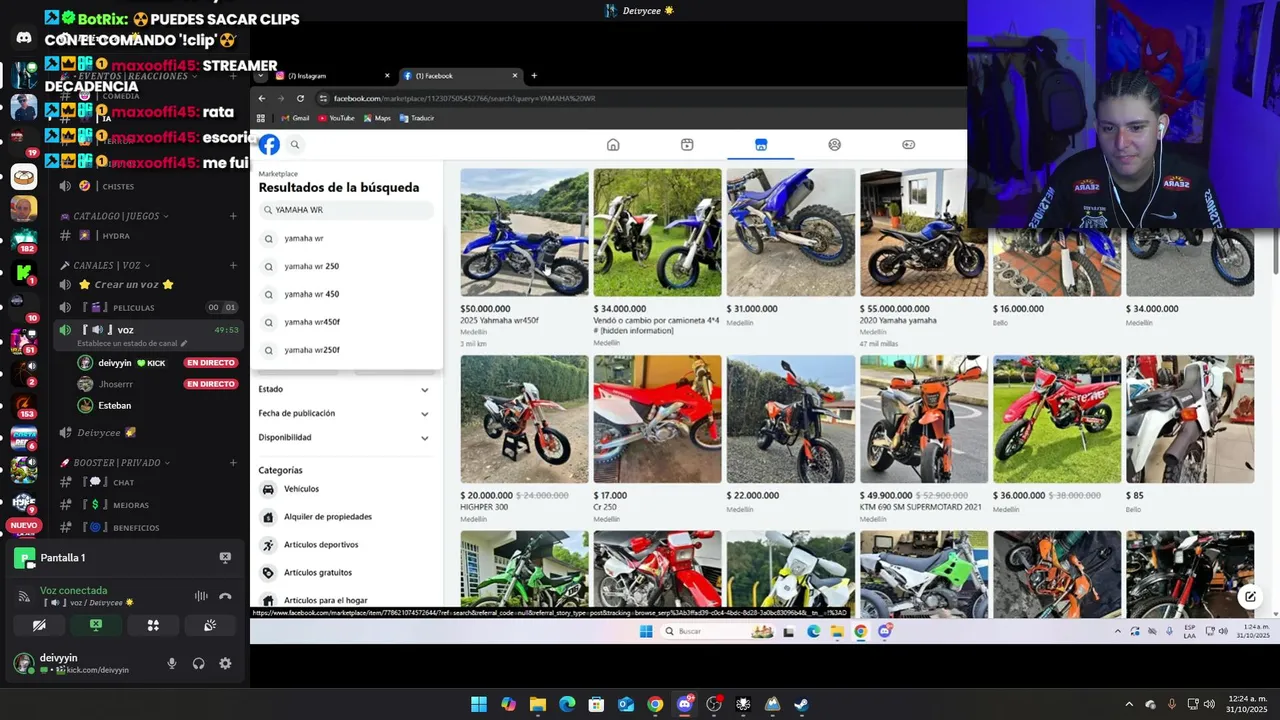The image size is (1280, 720).
Task: Select the HYDRA text channel
Action: click(148, 236)
